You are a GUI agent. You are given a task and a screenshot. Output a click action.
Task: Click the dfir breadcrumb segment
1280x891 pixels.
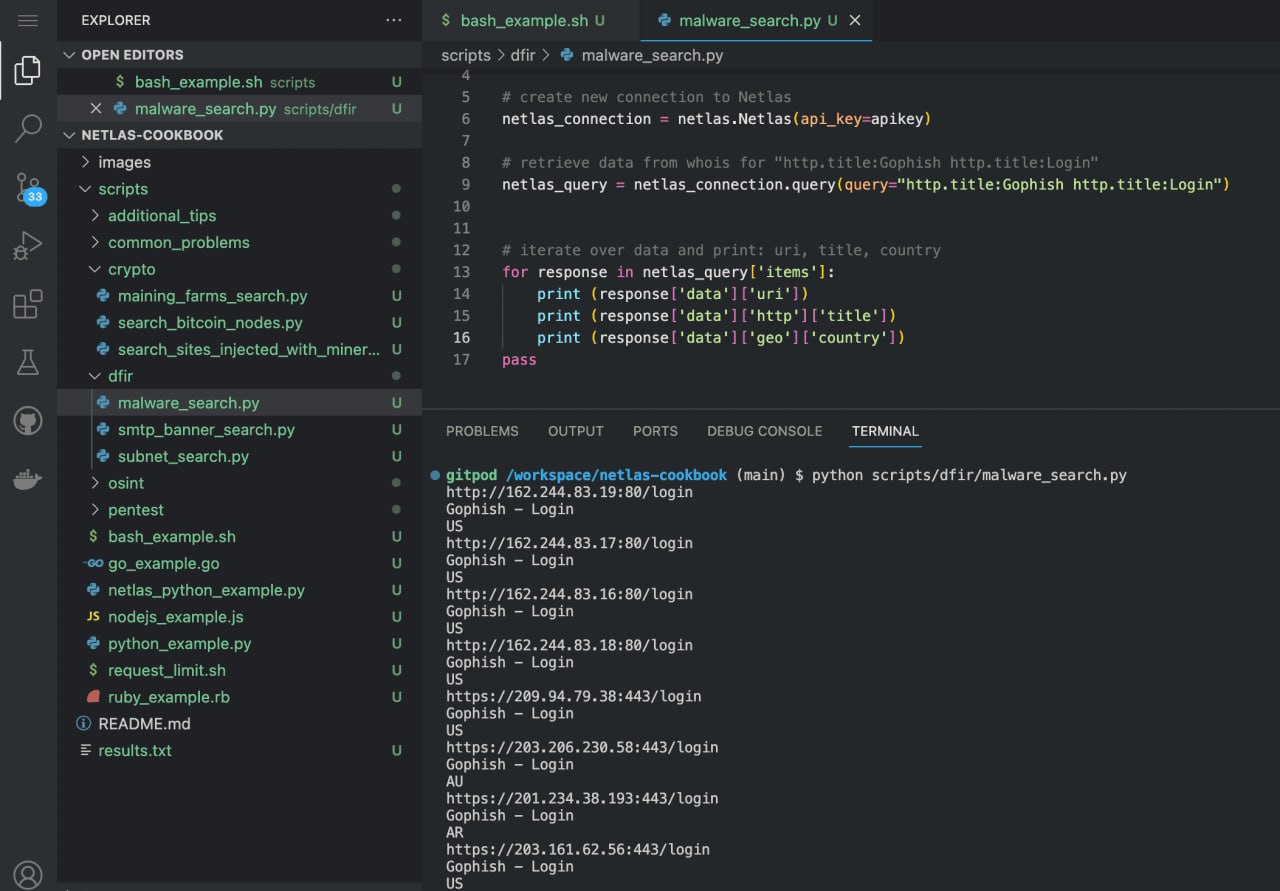pos(523,56)
